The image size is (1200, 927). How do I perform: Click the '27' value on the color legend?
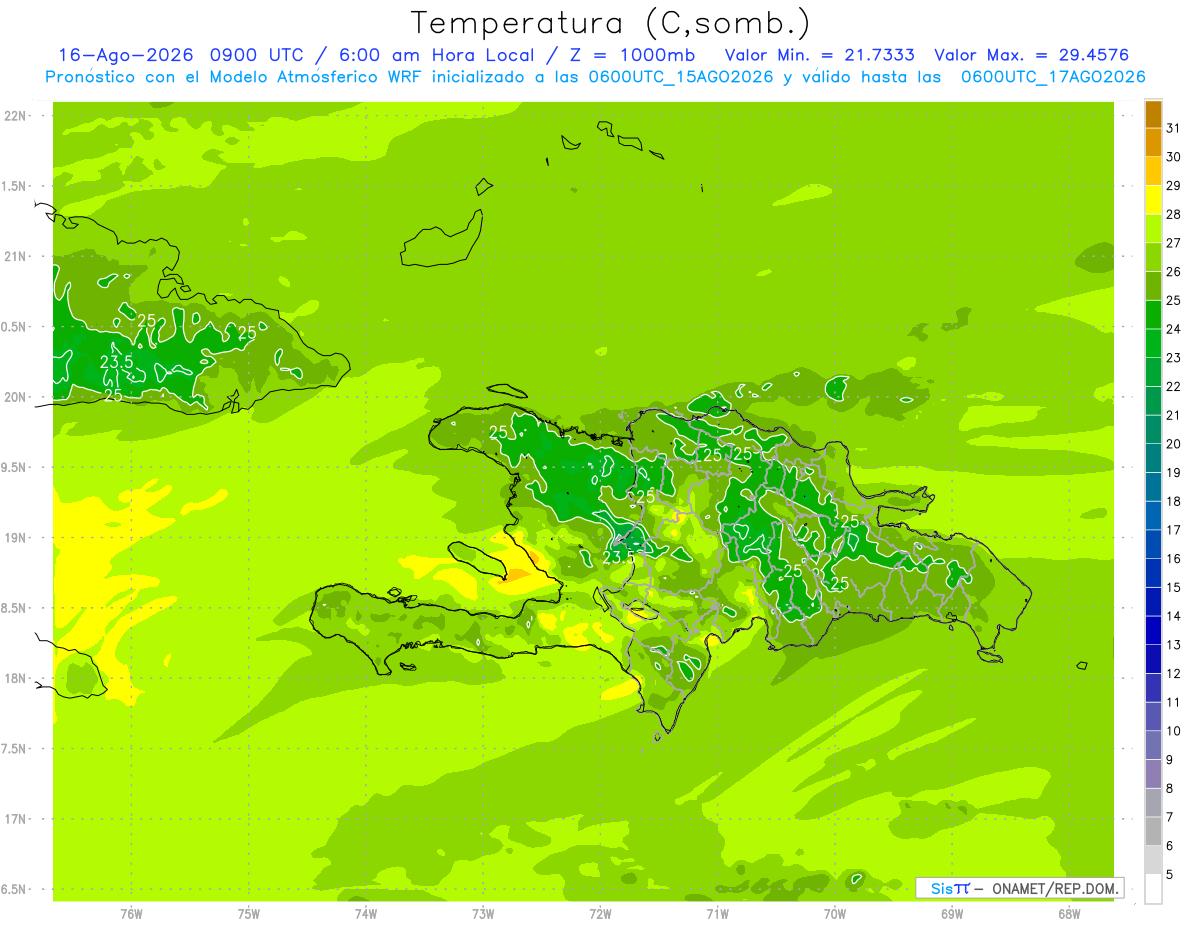click(1174, 243)
